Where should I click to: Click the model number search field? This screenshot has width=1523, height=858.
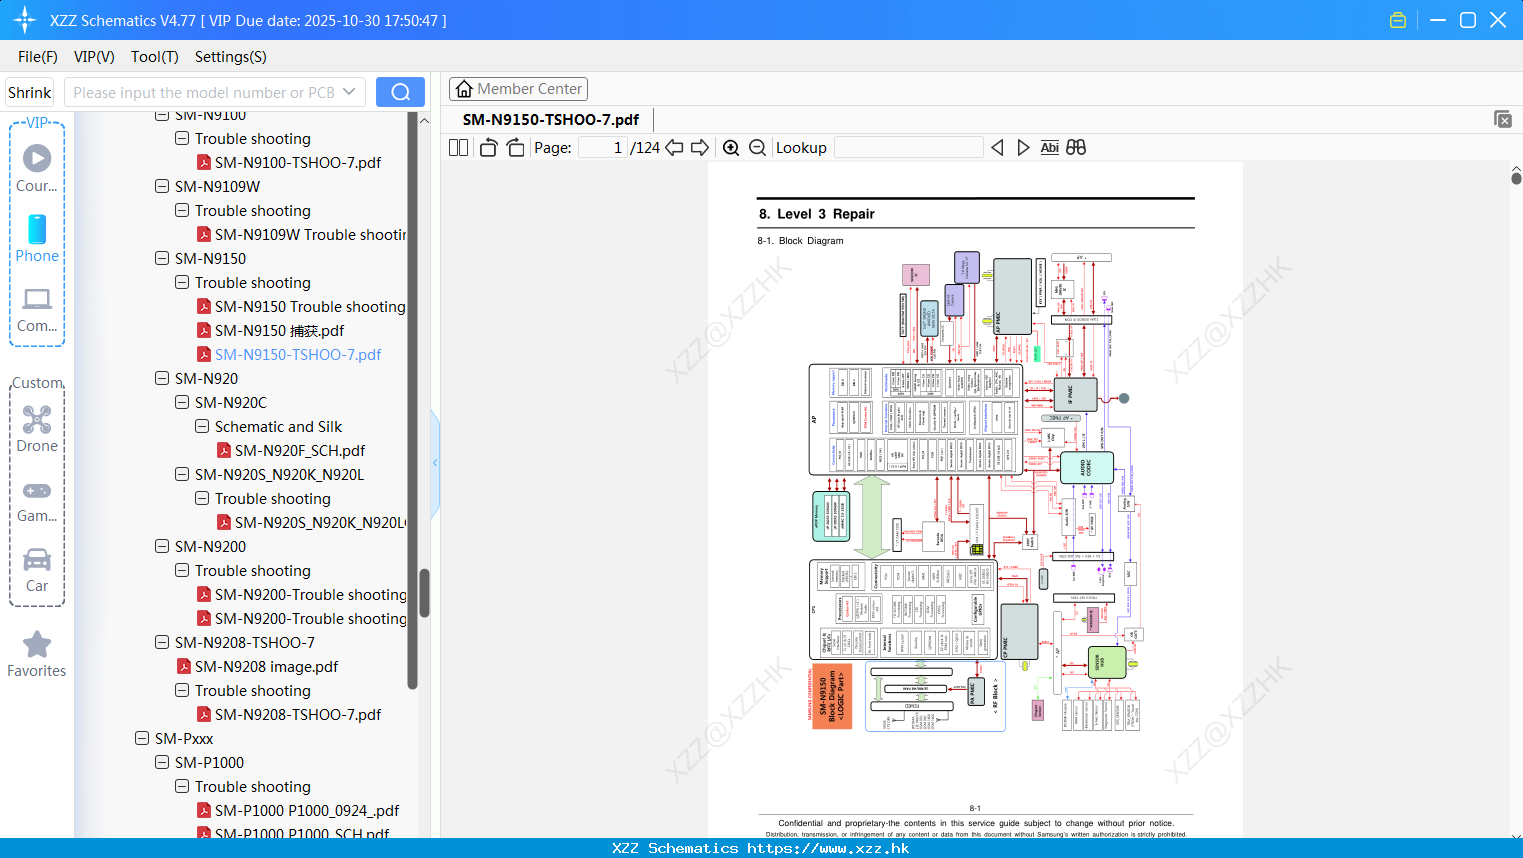click(205, 92)
